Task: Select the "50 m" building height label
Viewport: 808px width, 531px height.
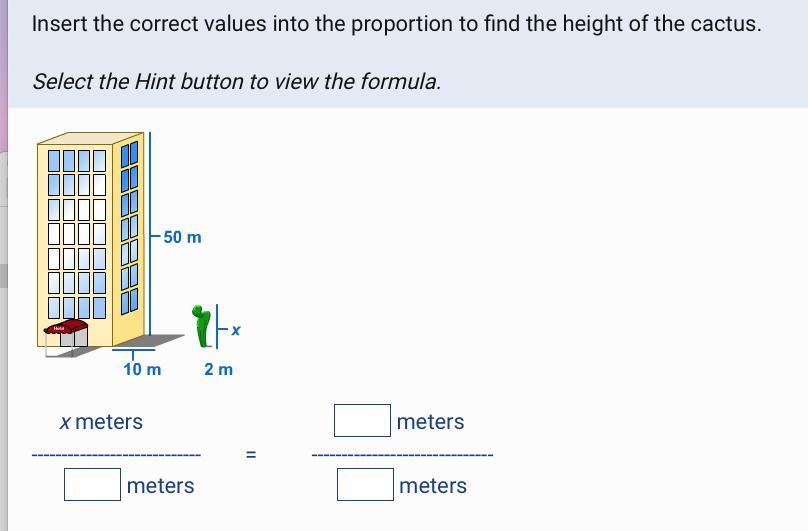Action: (182, 237)
